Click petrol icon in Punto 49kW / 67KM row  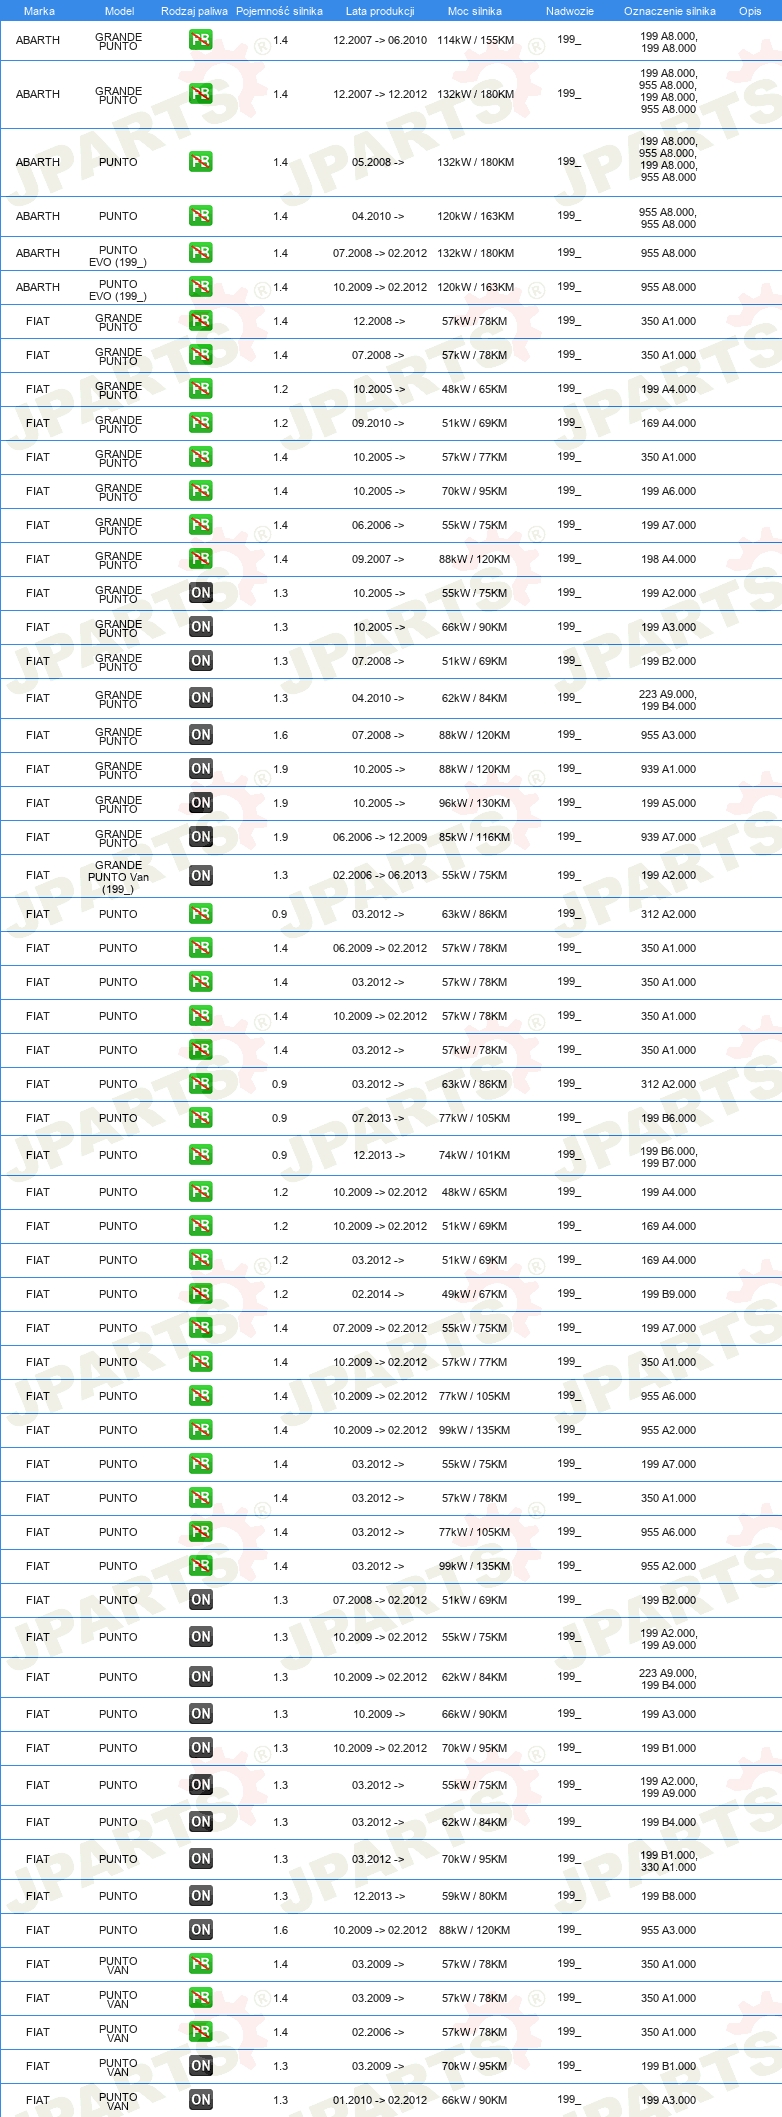(x=200, y=1294)
